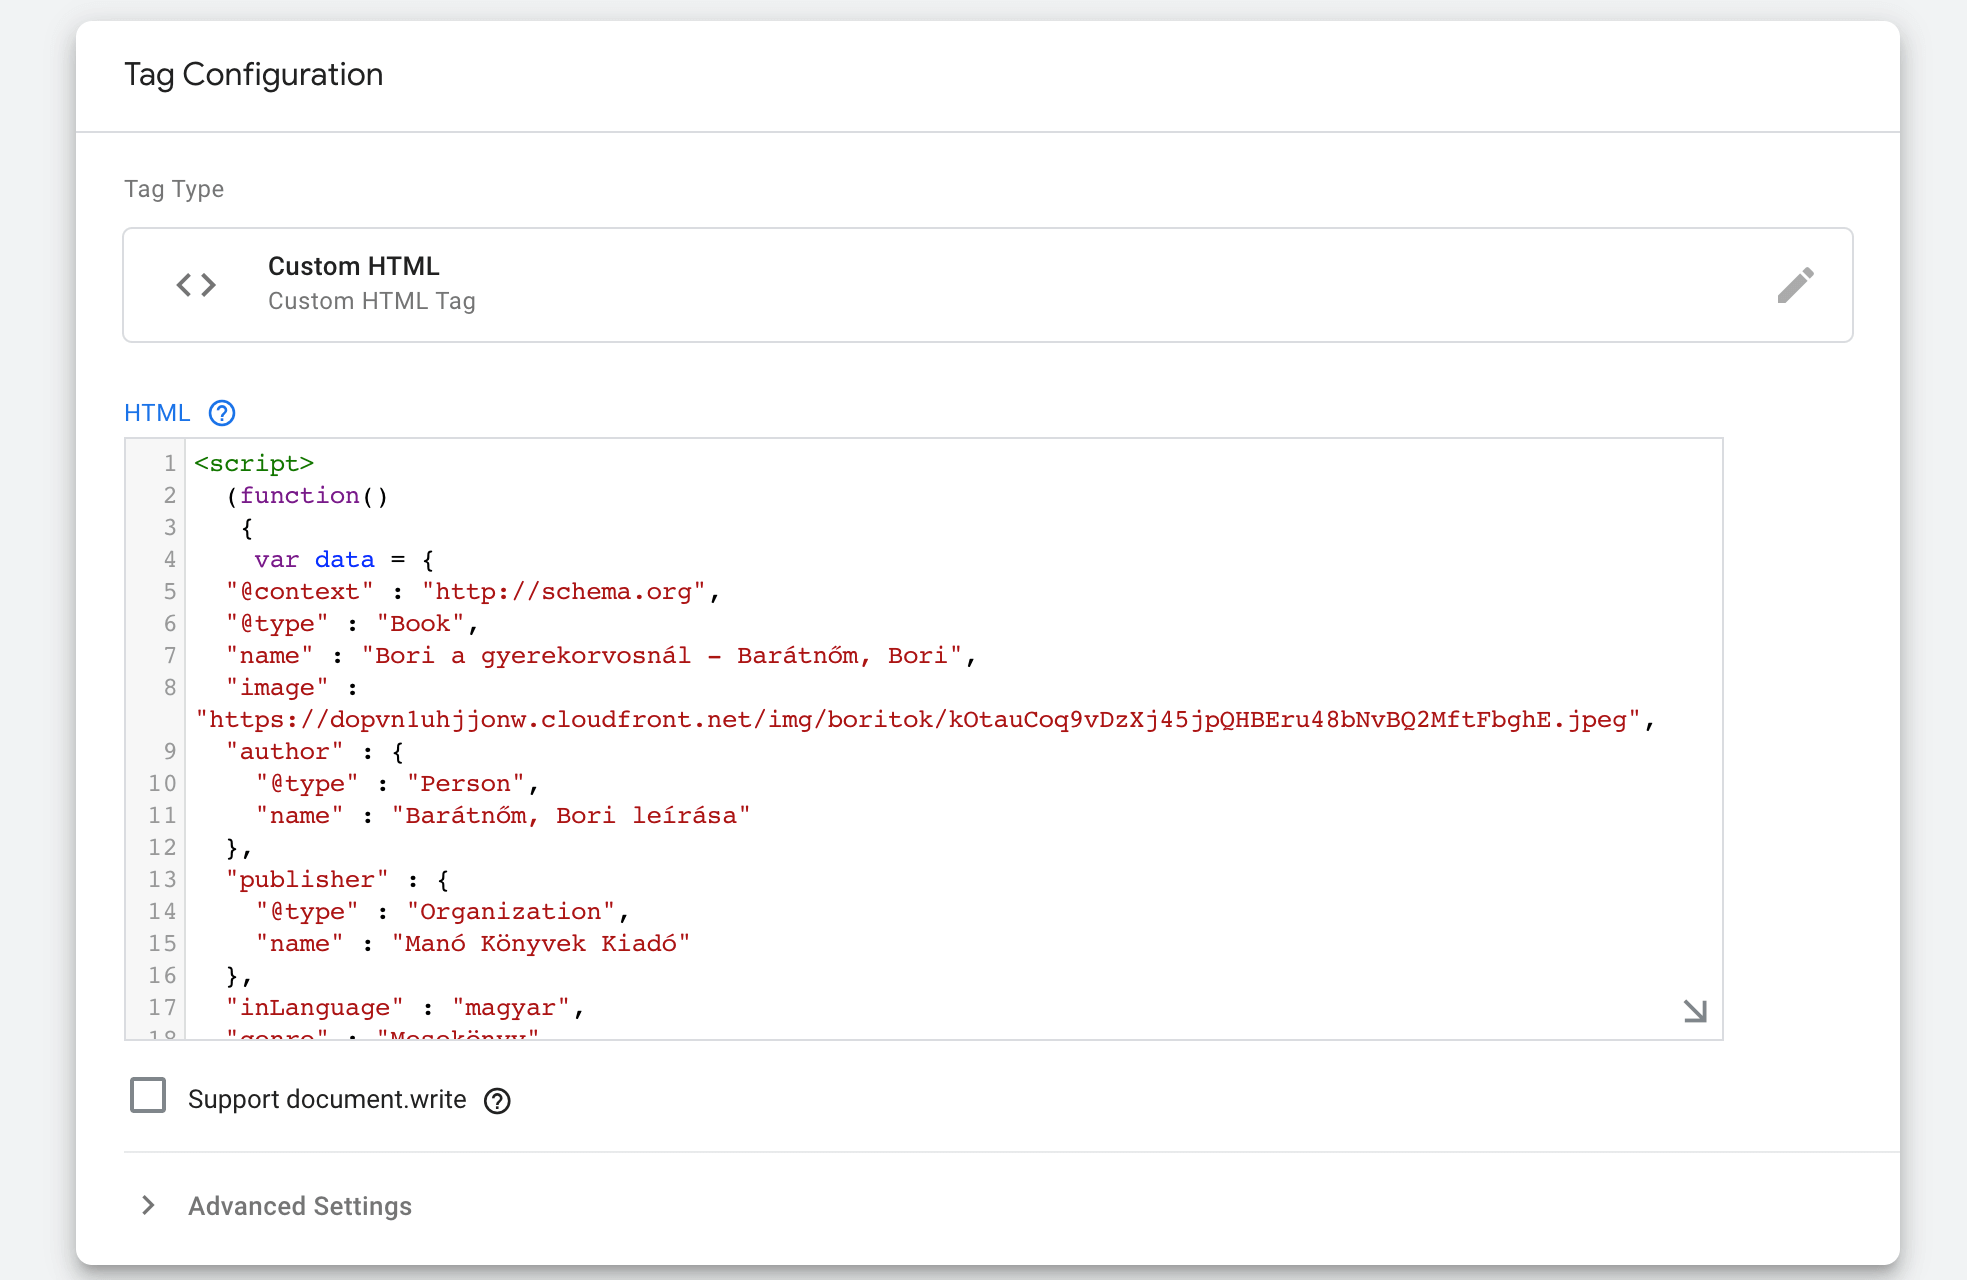The height and width of the screenshot is (1280, 1967).
Task: Click line number 9 in the gutter
Action: [170, 752]
